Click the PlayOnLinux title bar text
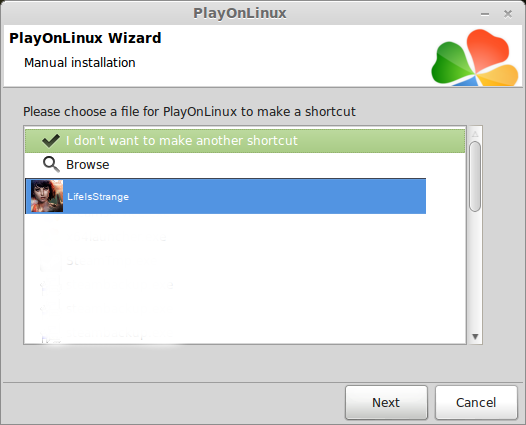Screen dimensions: 526x425 pos(240,13)
